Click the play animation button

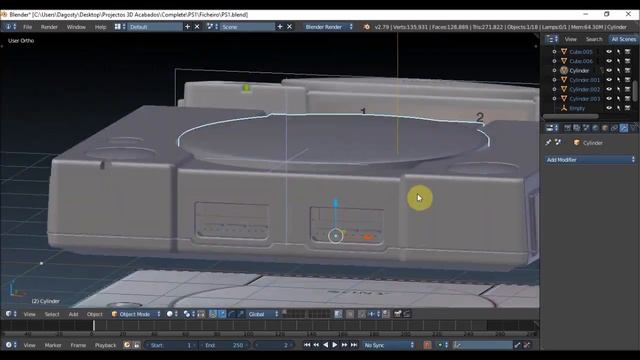click(x=335, y=345)
